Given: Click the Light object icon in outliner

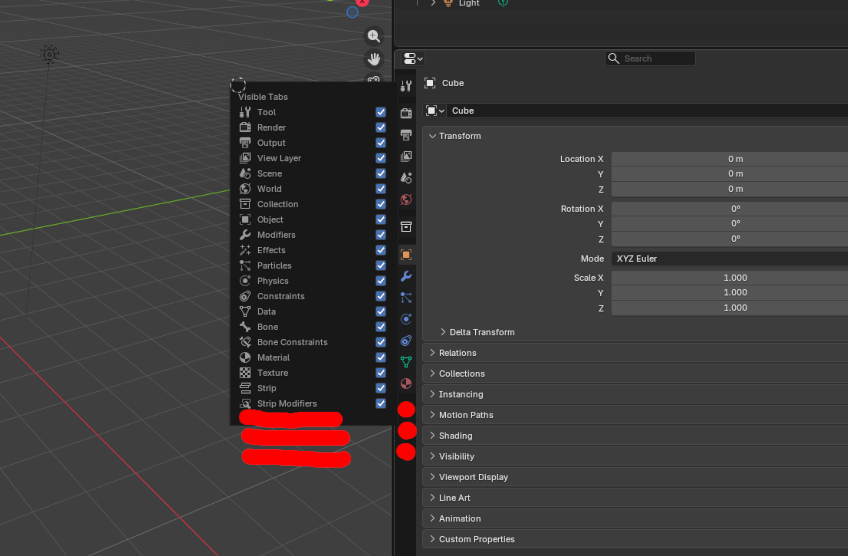Looking at the screenshot, I should 448,3.
